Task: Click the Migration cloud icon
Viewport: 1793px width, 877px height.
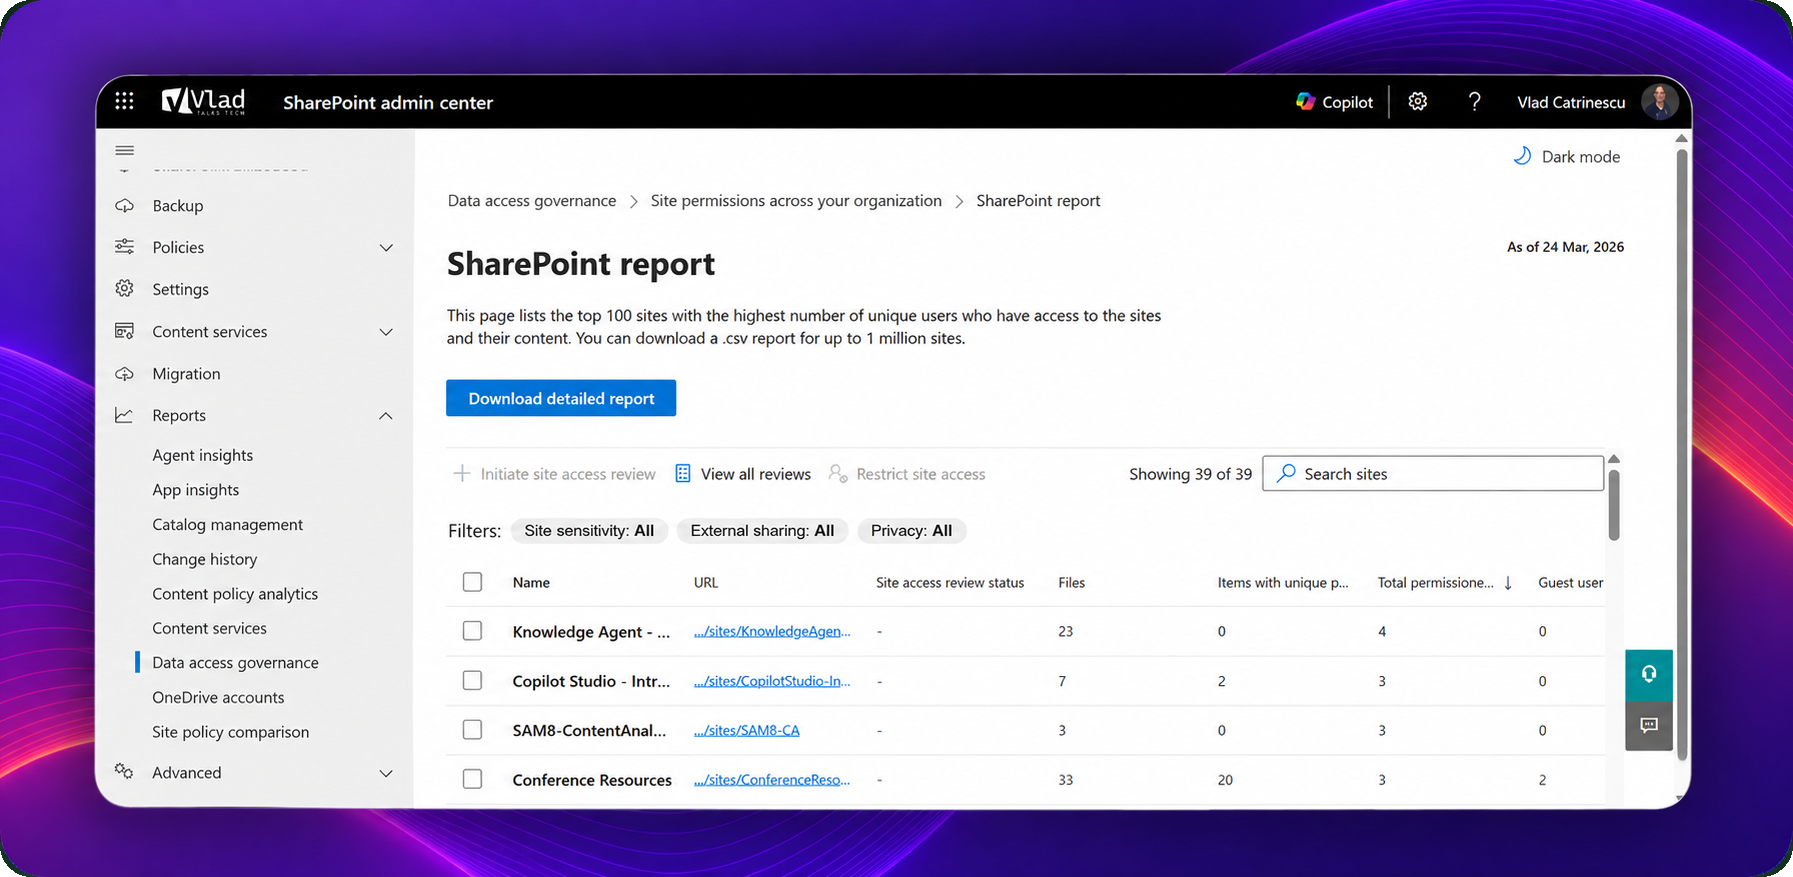Action: (x=125, y=374)
